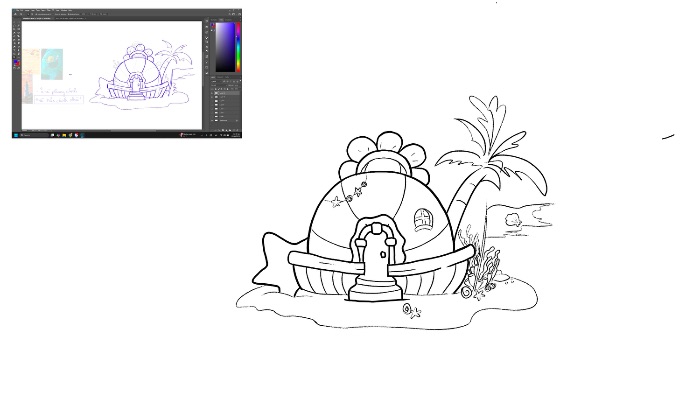
Task: Pick a shade in the Photoshop color field
Action: [225, 47]
